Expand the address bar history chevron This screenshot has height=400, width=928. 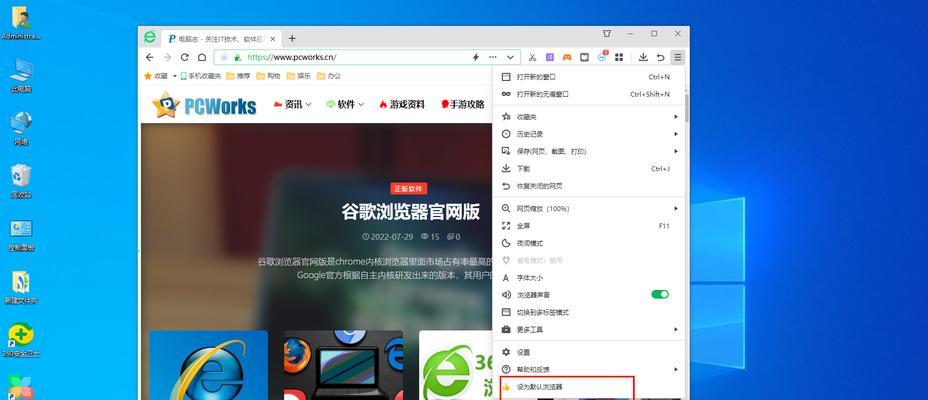[x=510, y=57]
